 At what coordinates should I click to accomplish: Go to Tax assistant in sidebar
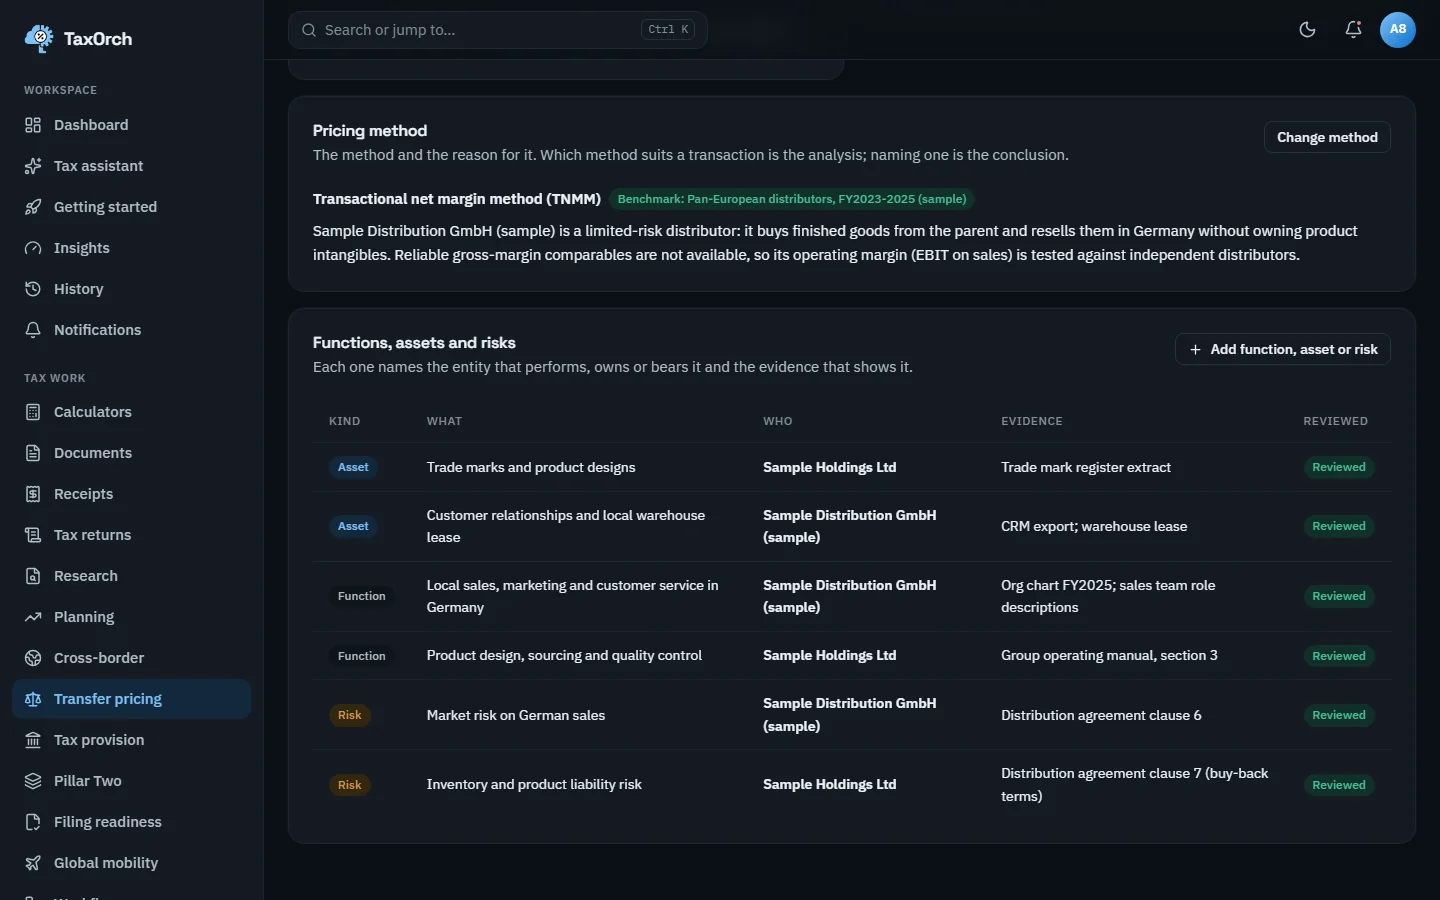pos(131,166)
